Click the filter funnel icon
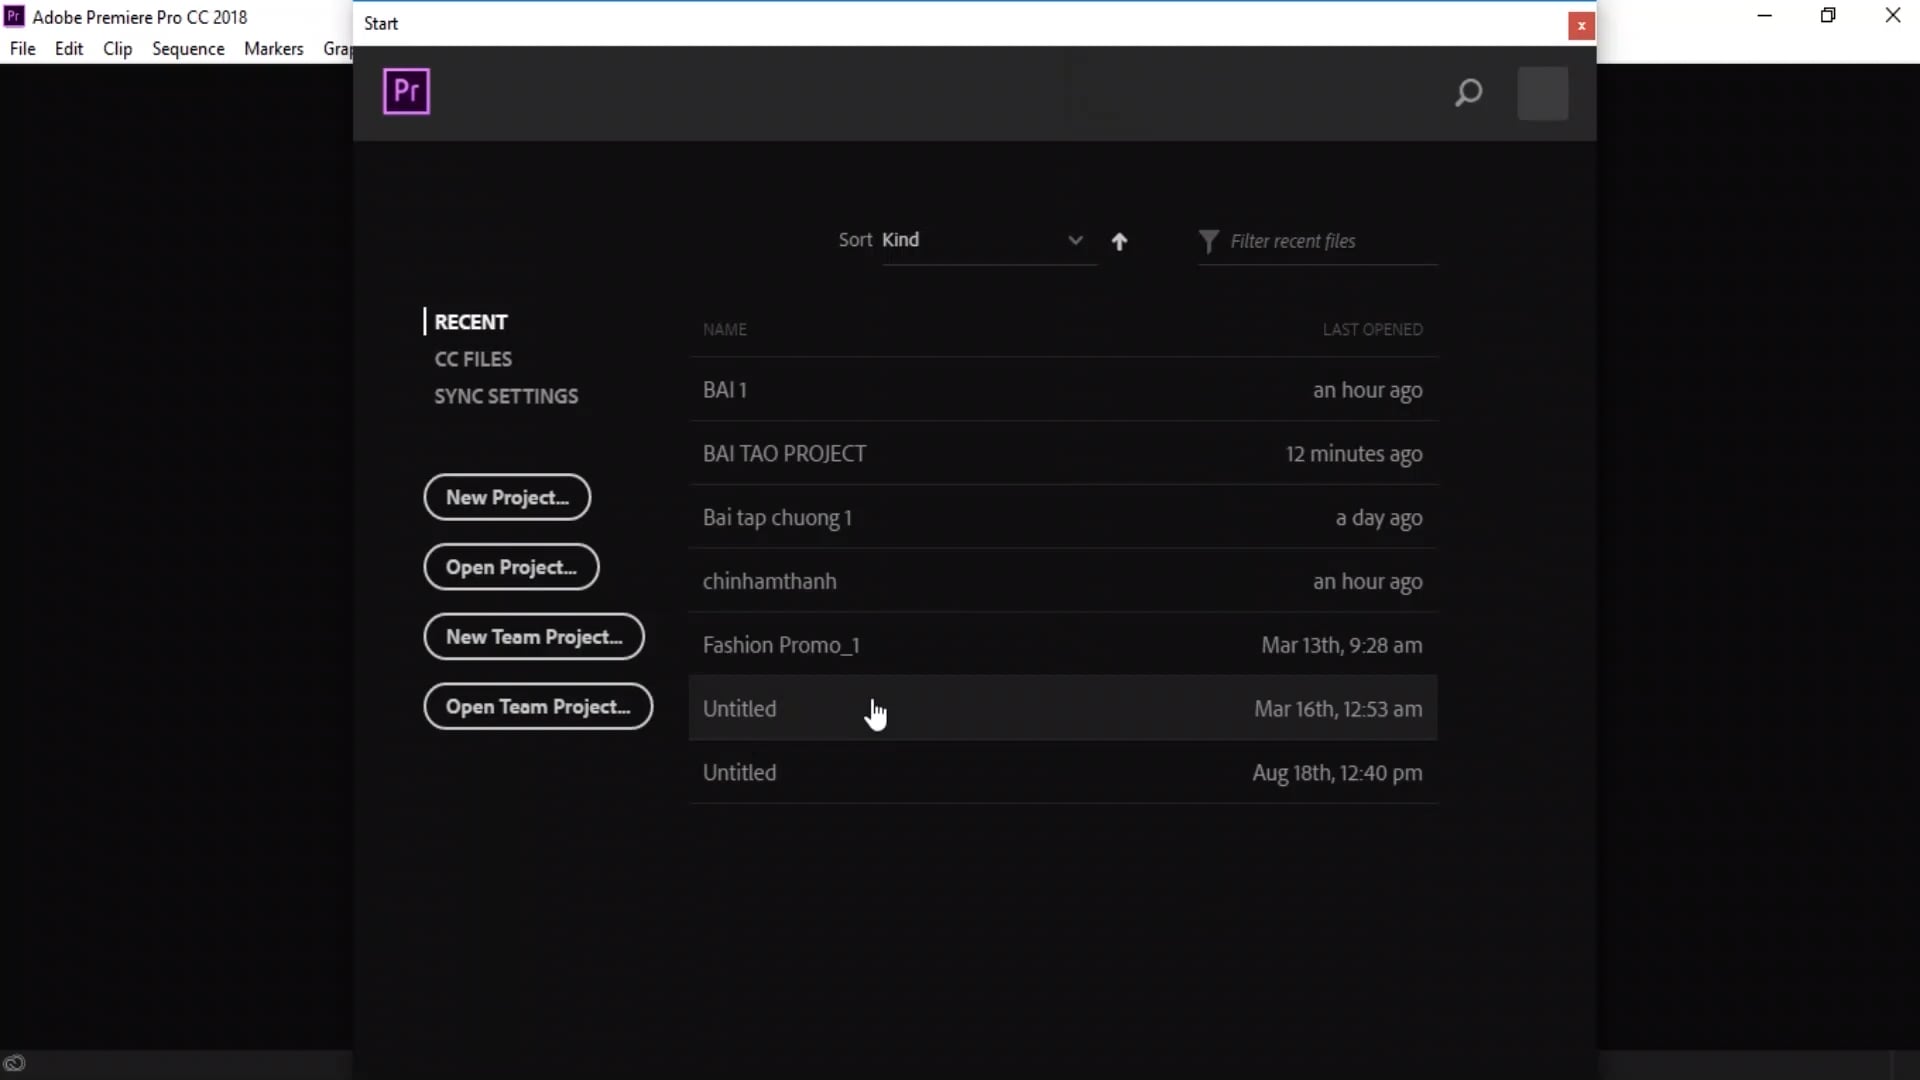This screenshot has height=1080, width=1920. pos(1208,241)
